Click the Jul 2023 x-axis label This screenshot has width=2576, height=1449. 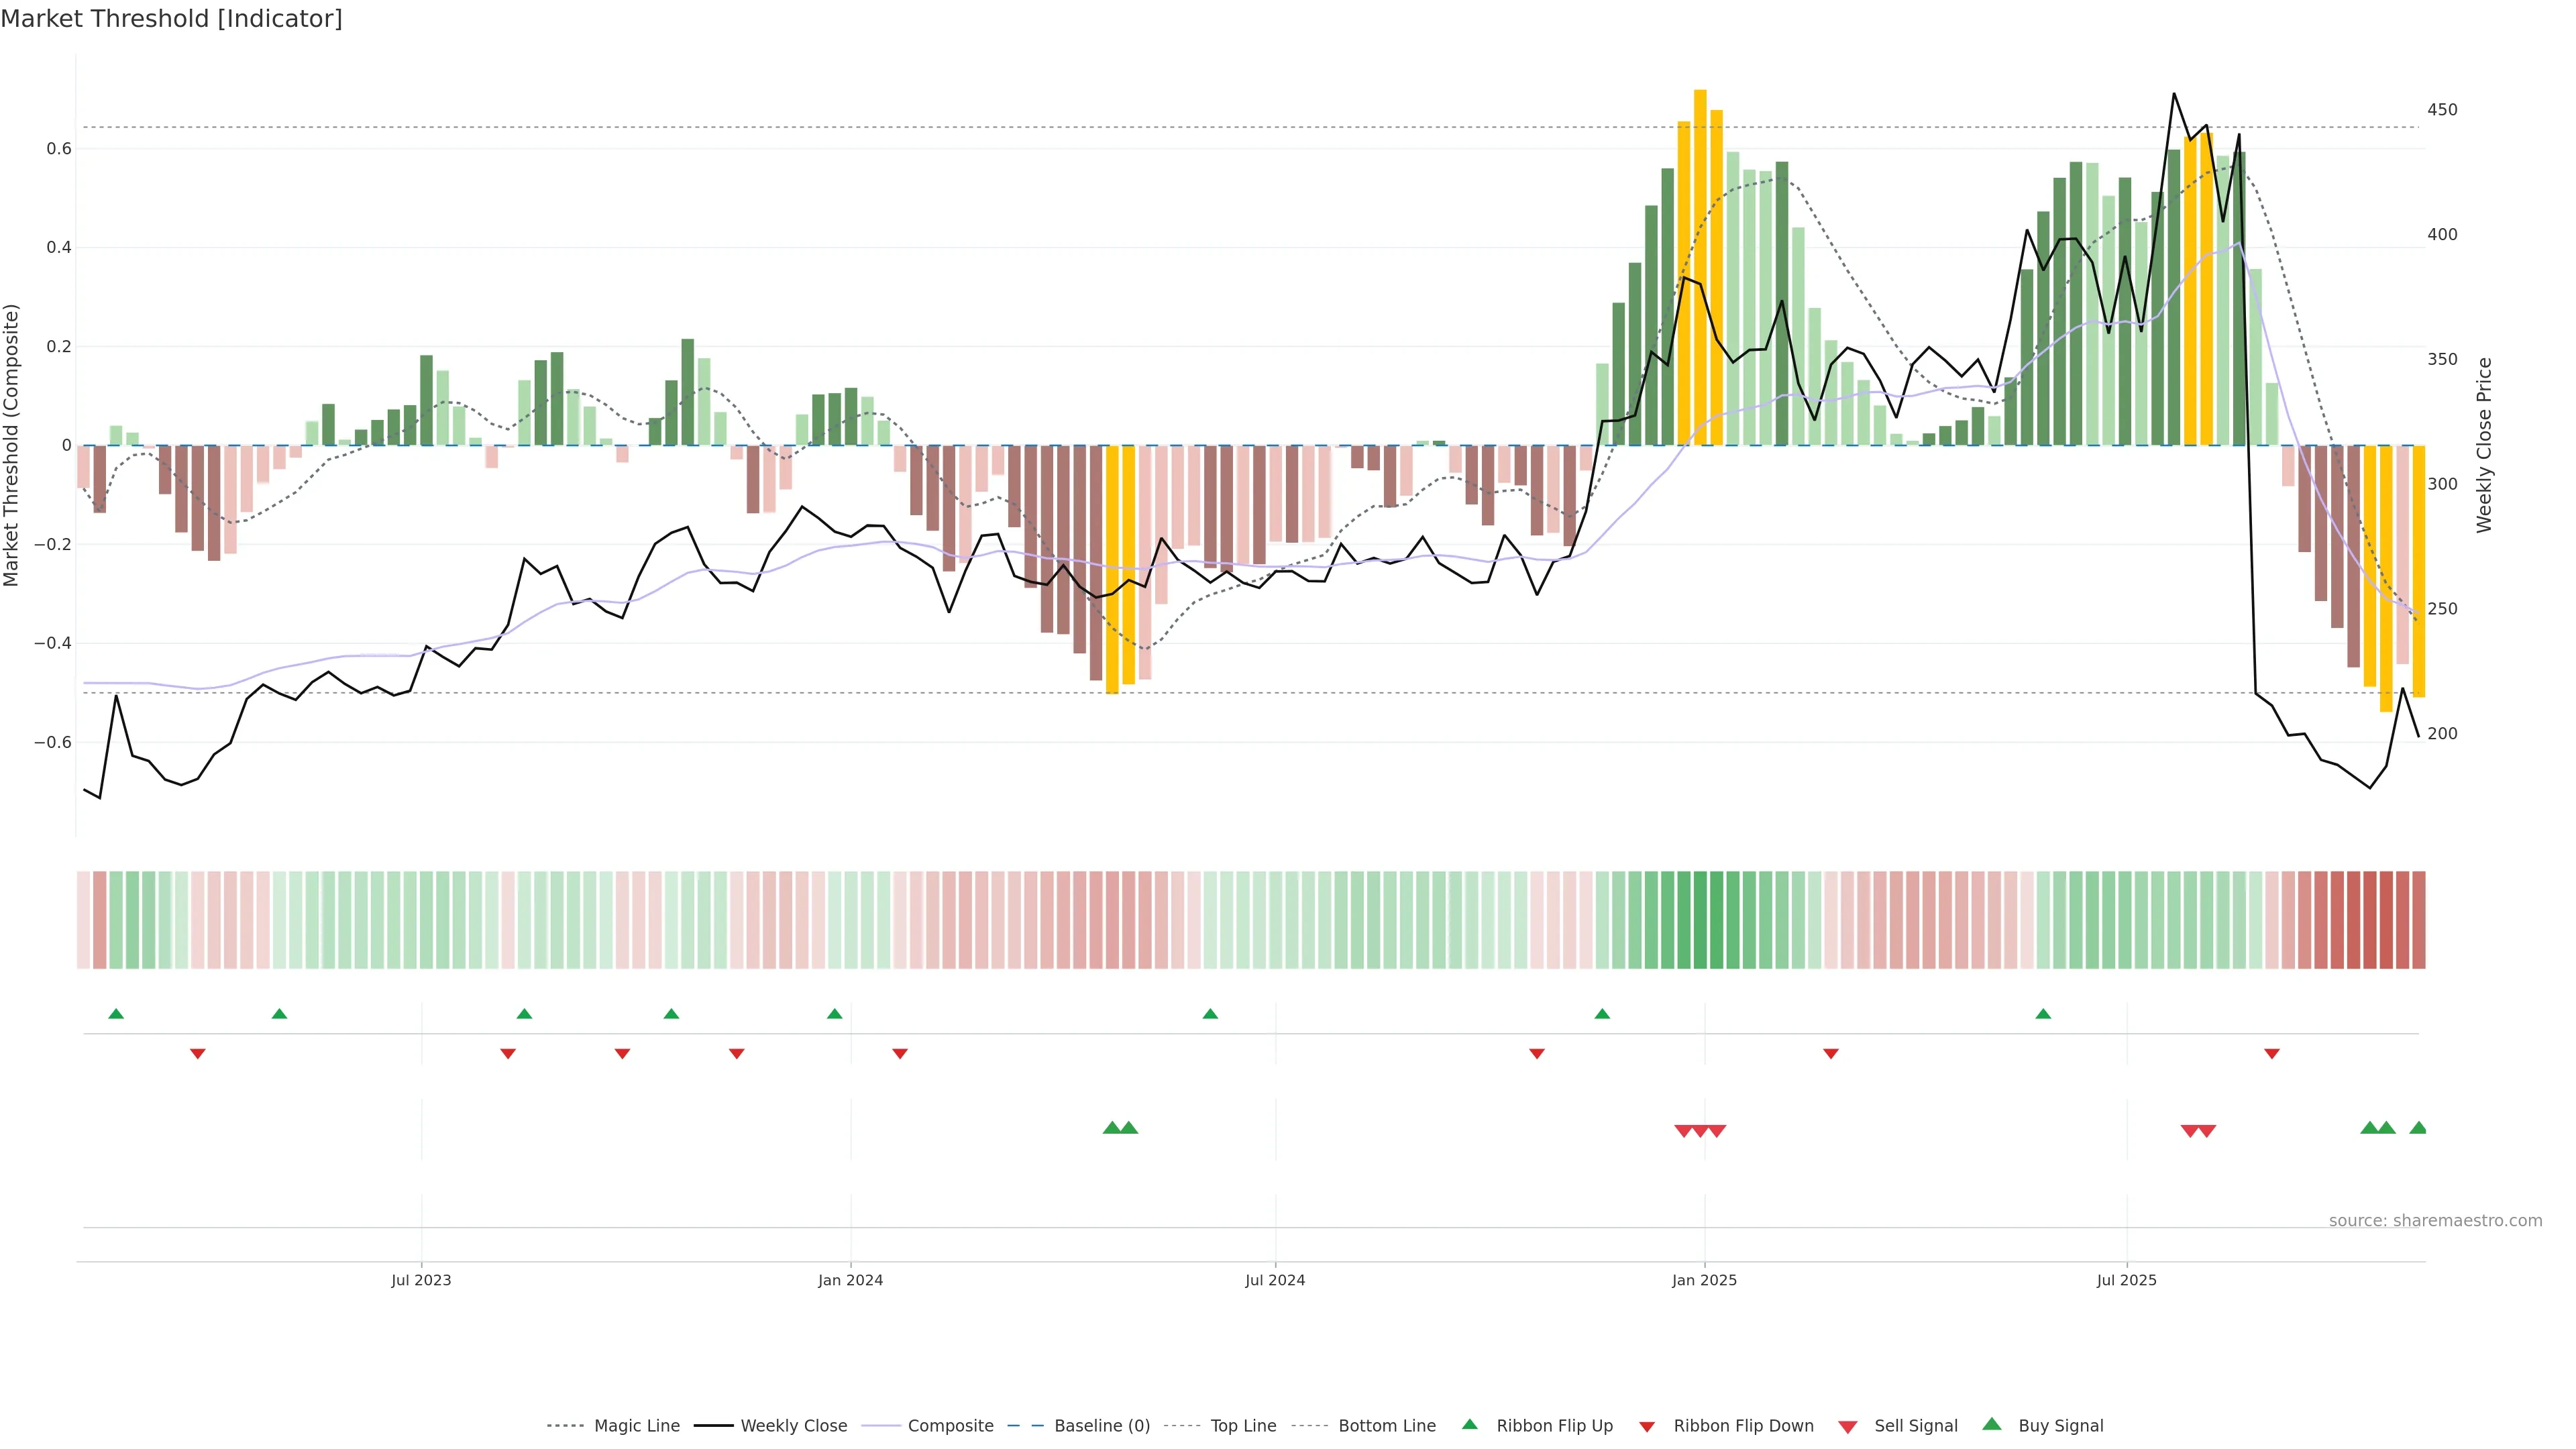(421, 1280)
